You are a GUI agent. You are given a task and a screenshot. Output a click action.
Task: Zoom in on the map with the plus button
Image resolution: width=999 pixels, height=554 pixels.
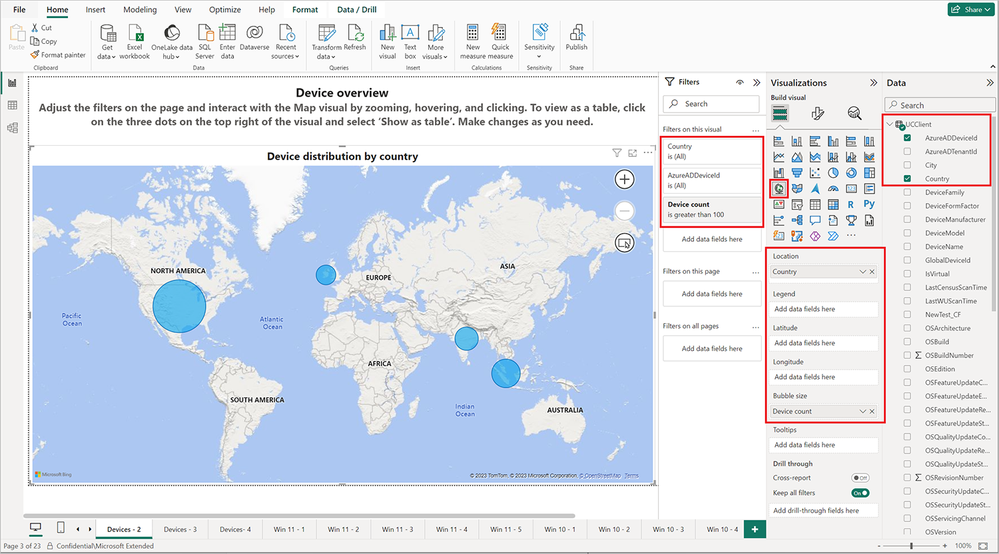[624, 179]
